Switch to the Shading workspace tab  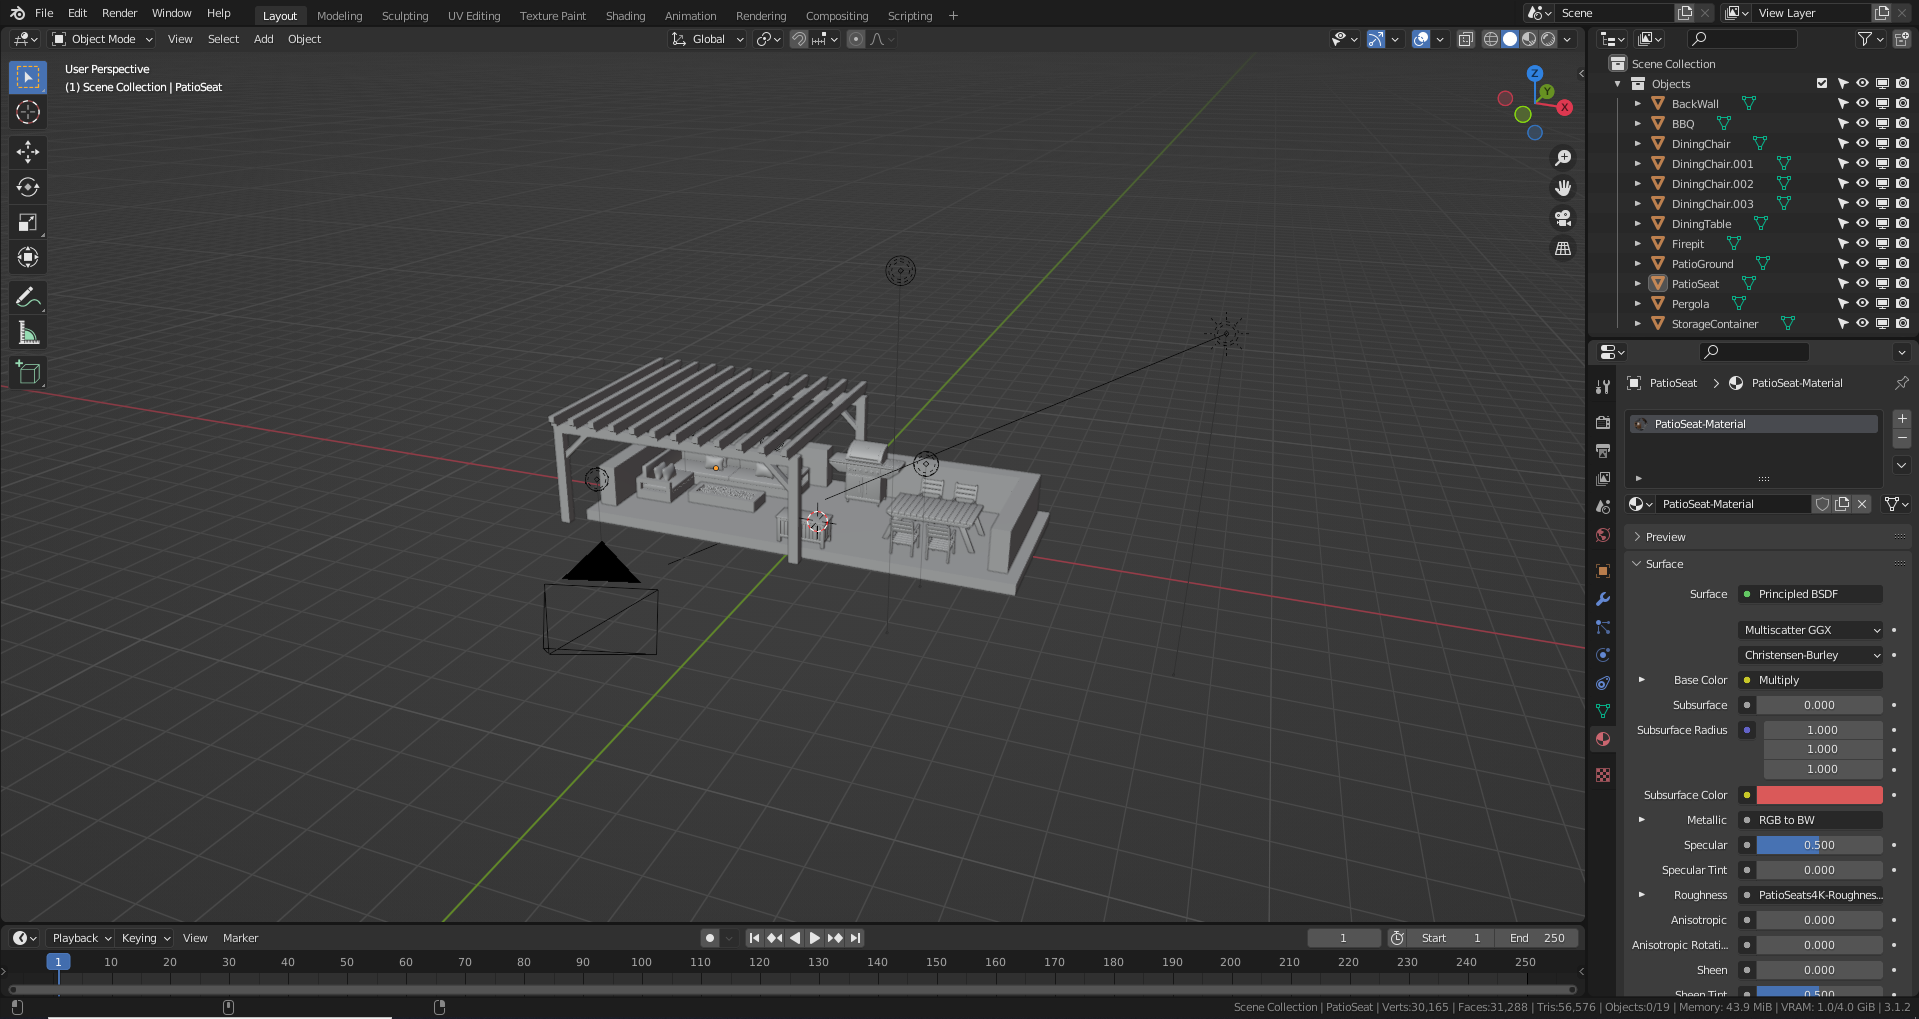(625, 15)
